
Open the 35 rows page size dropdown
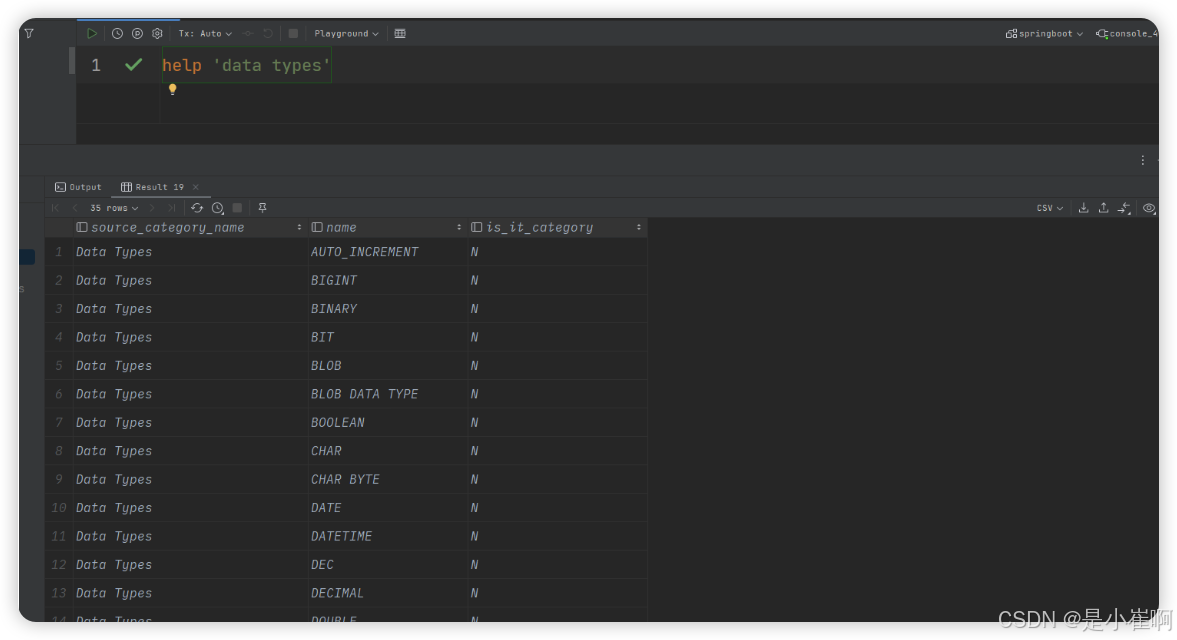coord(114,208)
